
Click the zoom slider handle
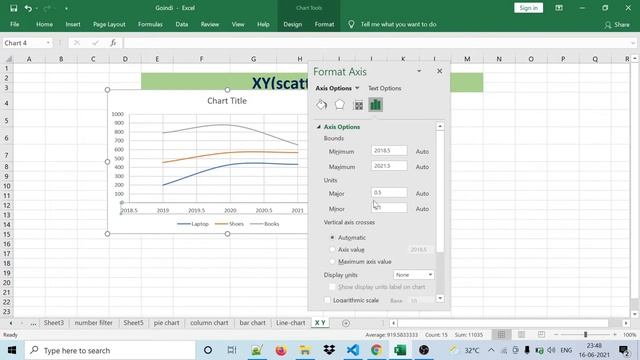click(x=585, y=335)
